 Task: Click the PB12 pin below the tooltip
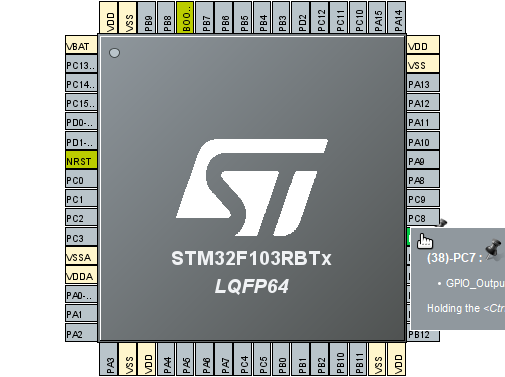pos(423,335)
